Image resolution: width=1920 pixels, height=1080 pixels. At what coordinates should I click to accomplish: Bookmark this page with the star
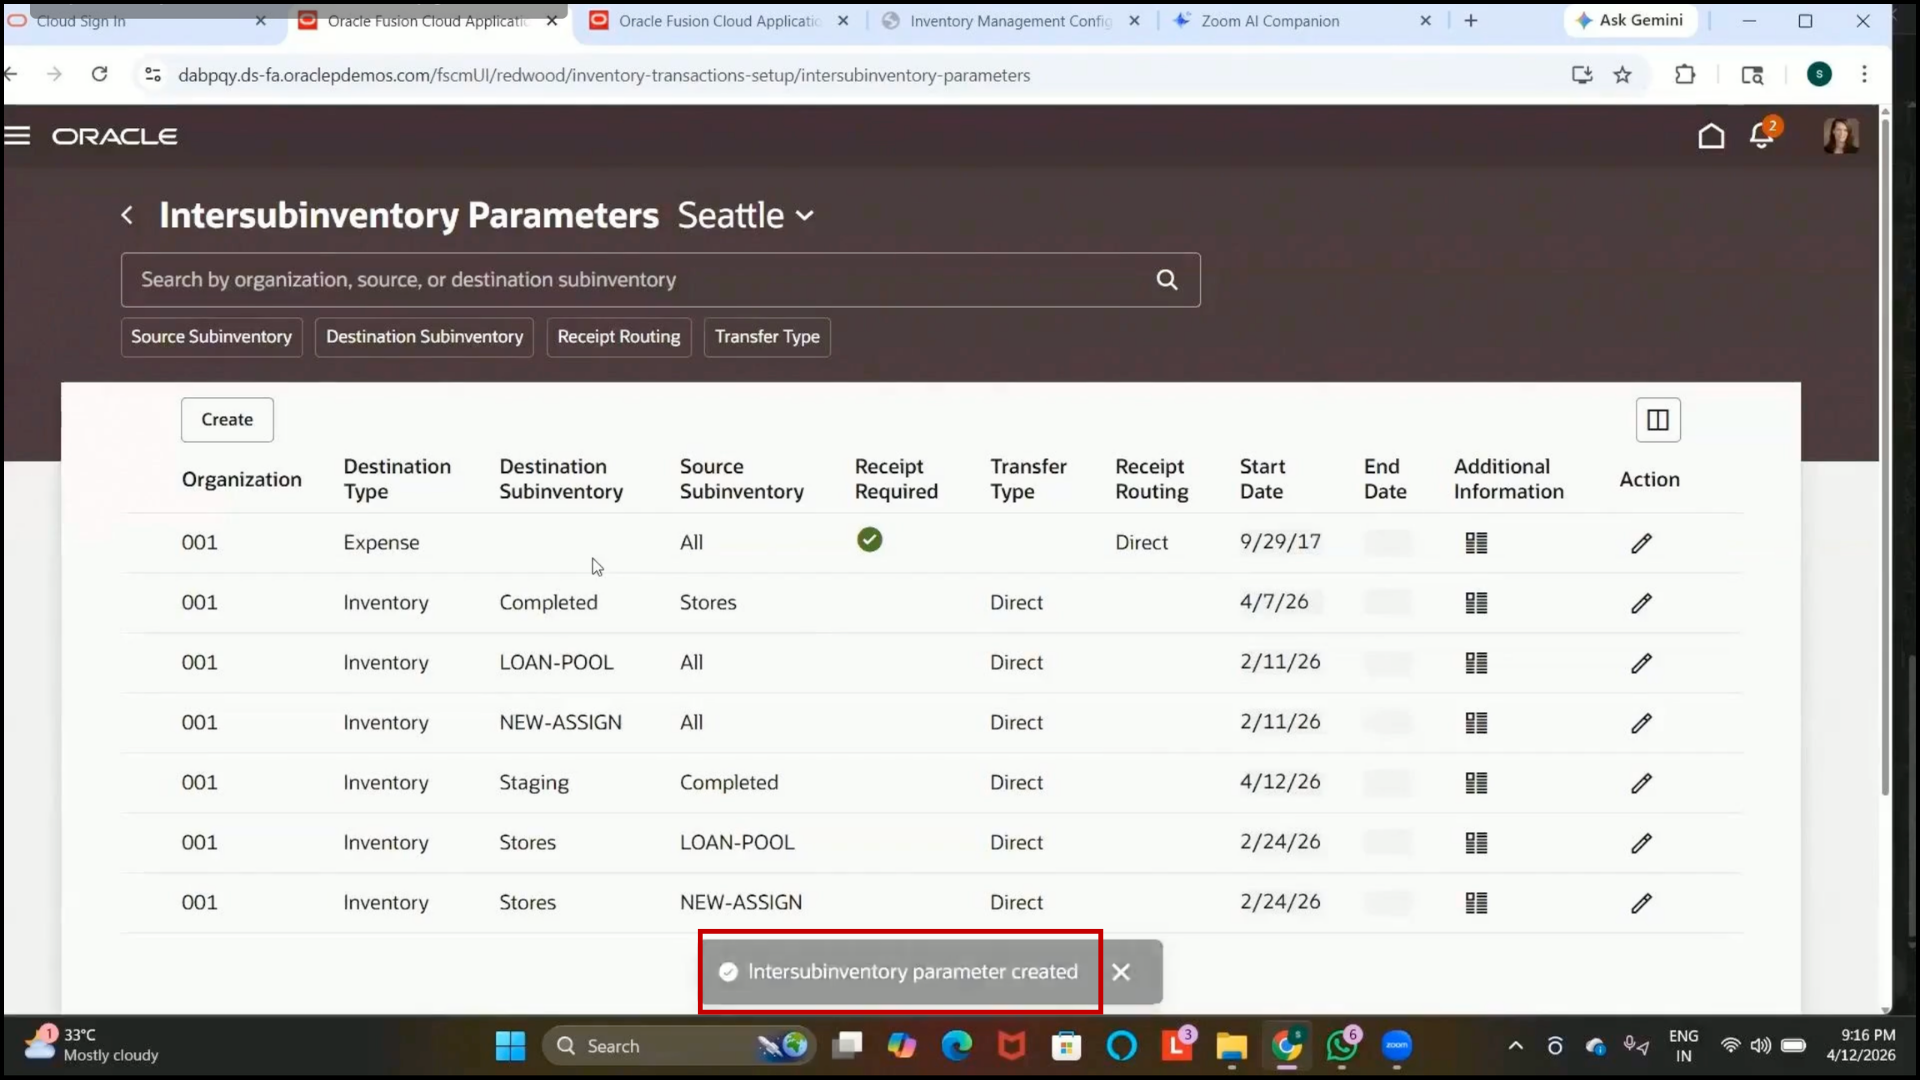(x=1622, y=75)
